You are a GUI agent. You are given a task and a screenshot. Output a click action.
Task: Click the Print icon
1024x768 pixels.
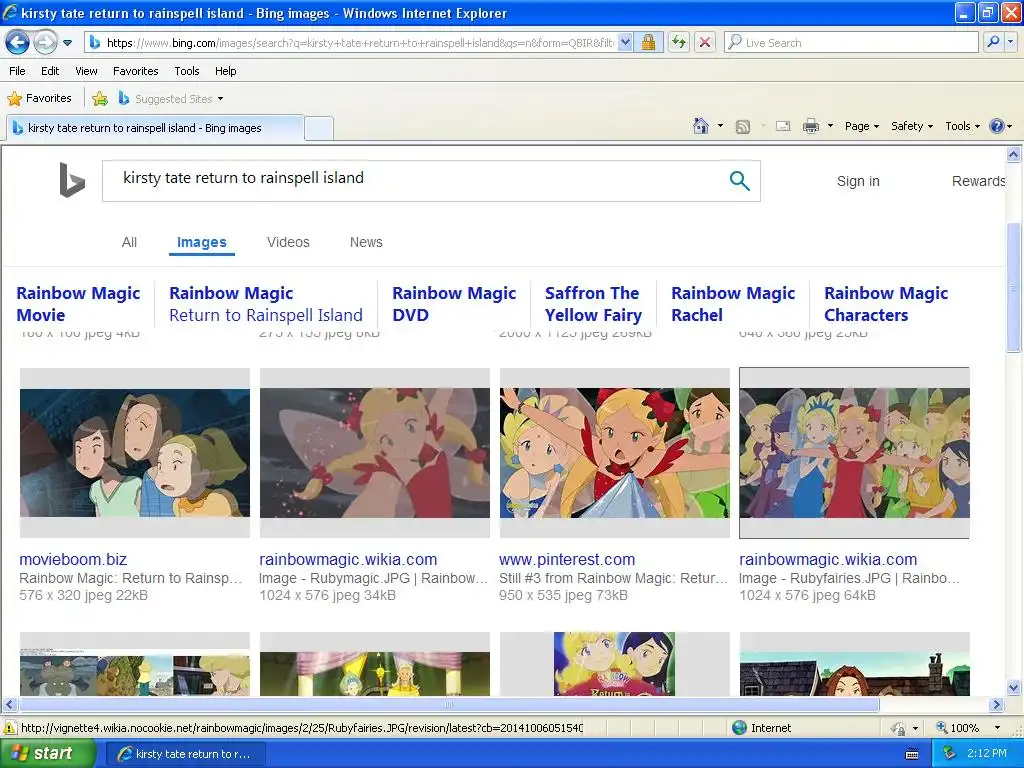[x=810, y=126]
